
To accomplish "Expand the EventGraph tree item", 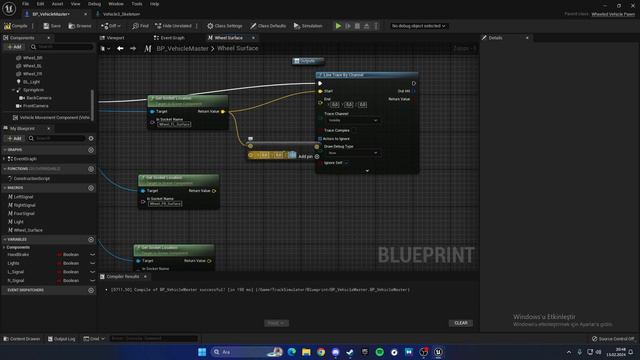I will [4, 159].
